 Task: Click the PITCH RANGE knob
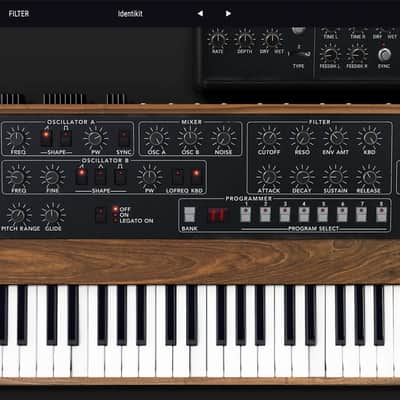point(19,215)
